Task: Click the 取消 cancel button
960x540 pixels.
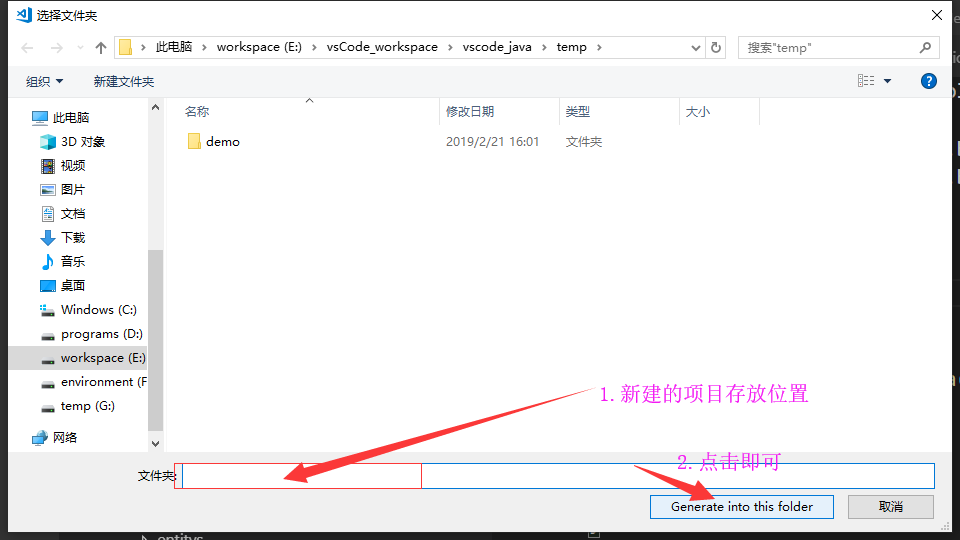Action: tap(891, 507)
